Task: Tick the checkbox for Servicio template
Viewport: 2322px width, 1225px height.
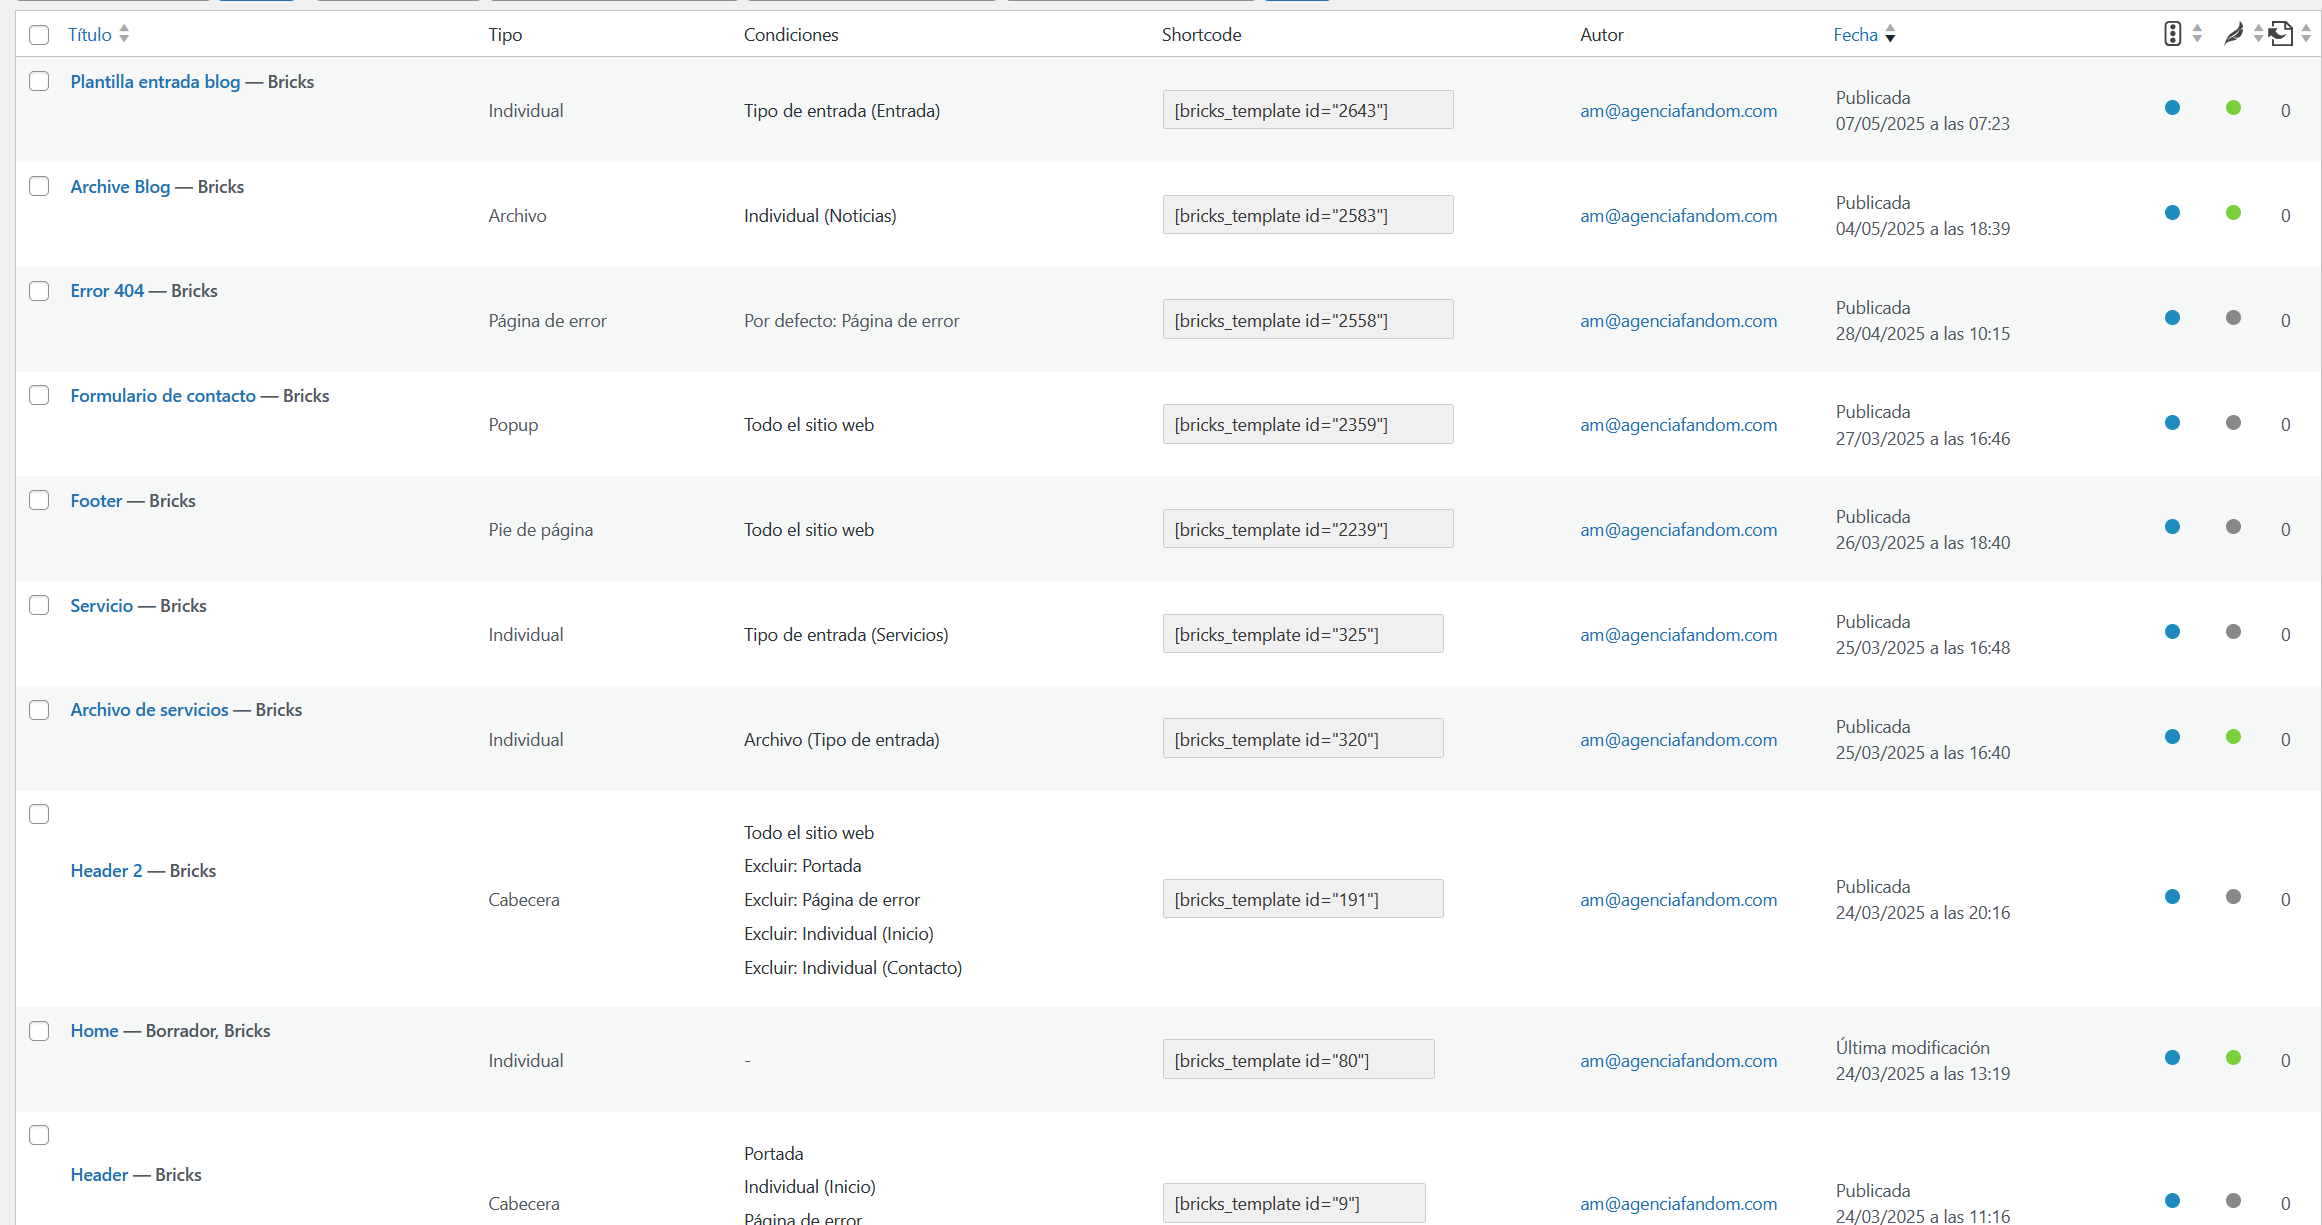Action: [39, 605]
